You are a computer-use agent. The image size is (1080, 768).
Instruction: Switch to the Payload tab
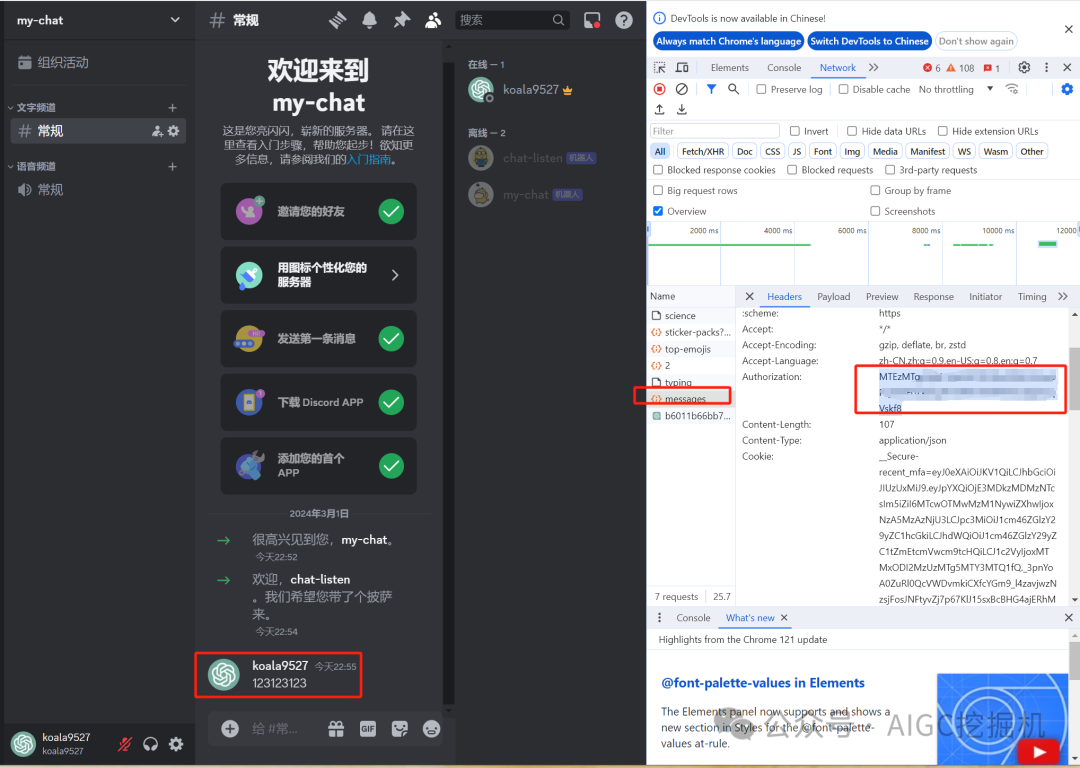(833, 296)
